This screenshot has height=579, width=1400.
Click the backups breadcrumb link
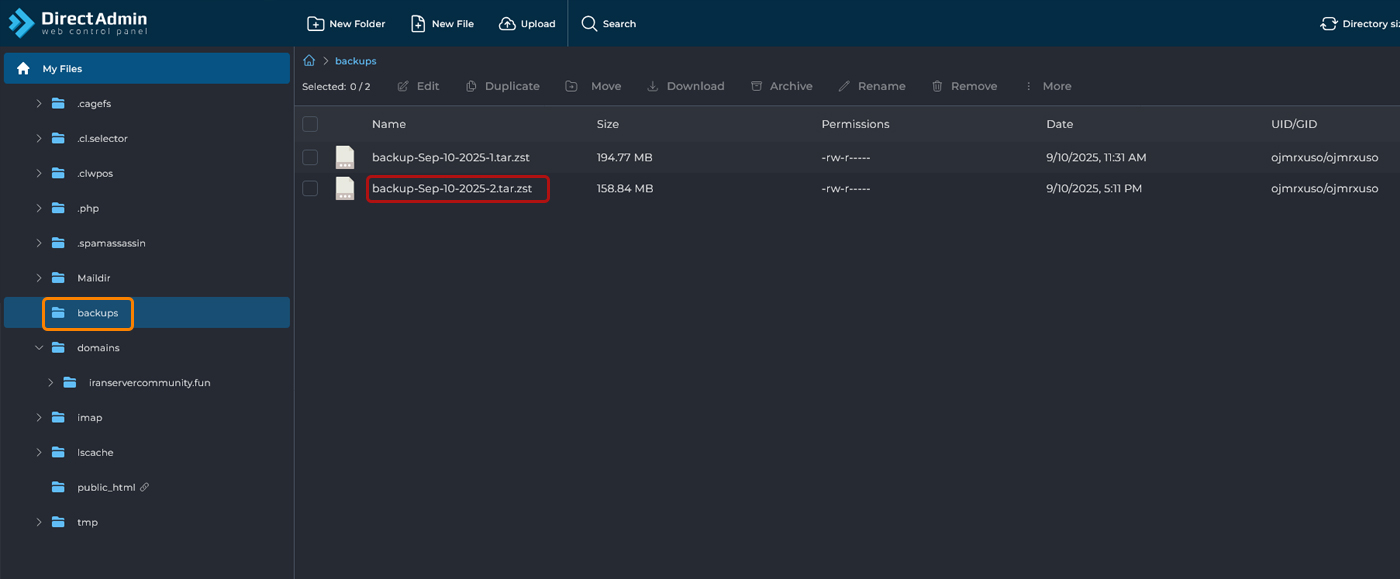click(x=357, y=60)
